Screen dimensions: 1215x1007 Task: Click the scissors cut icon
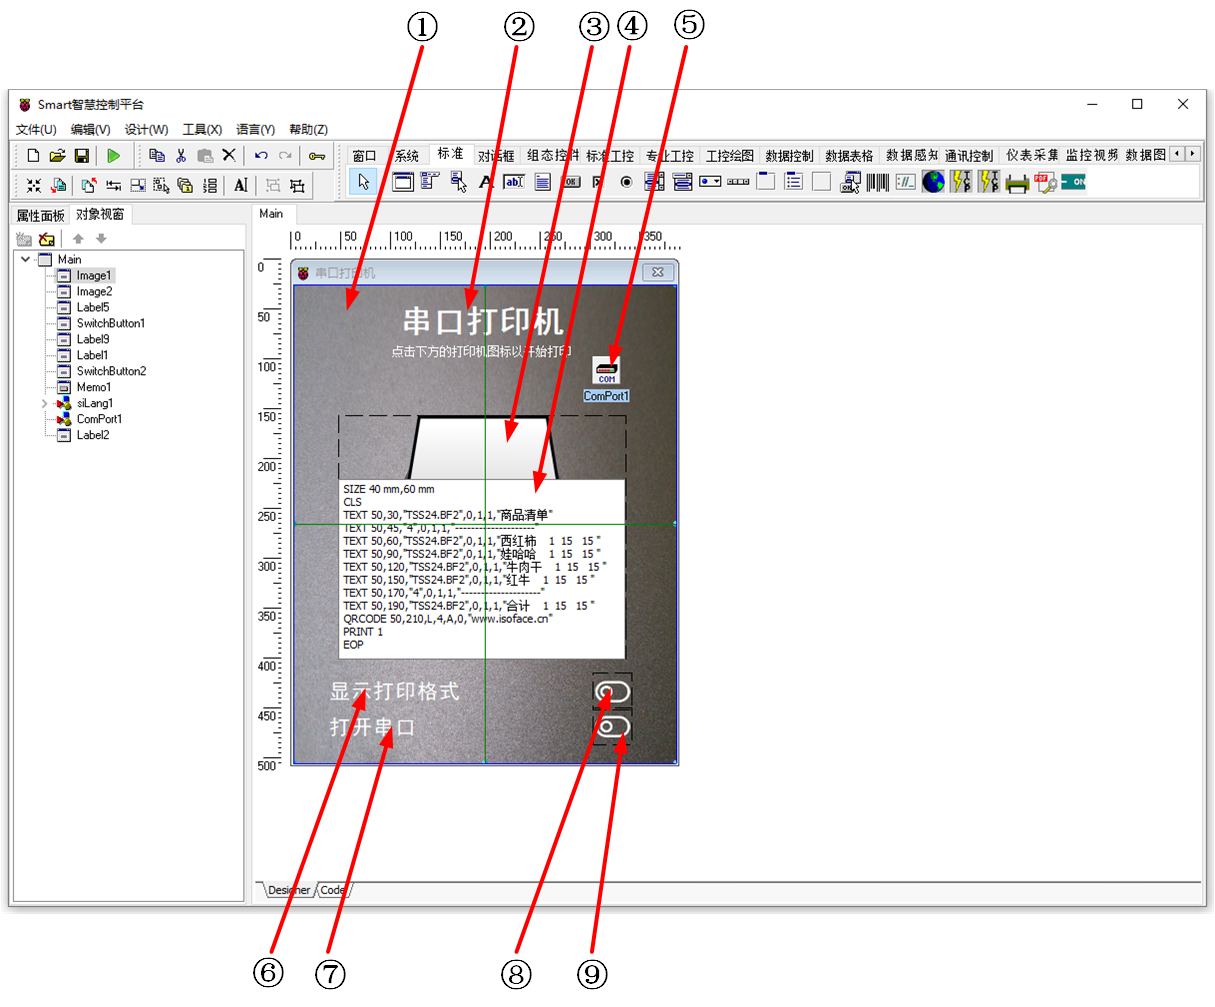181,156
